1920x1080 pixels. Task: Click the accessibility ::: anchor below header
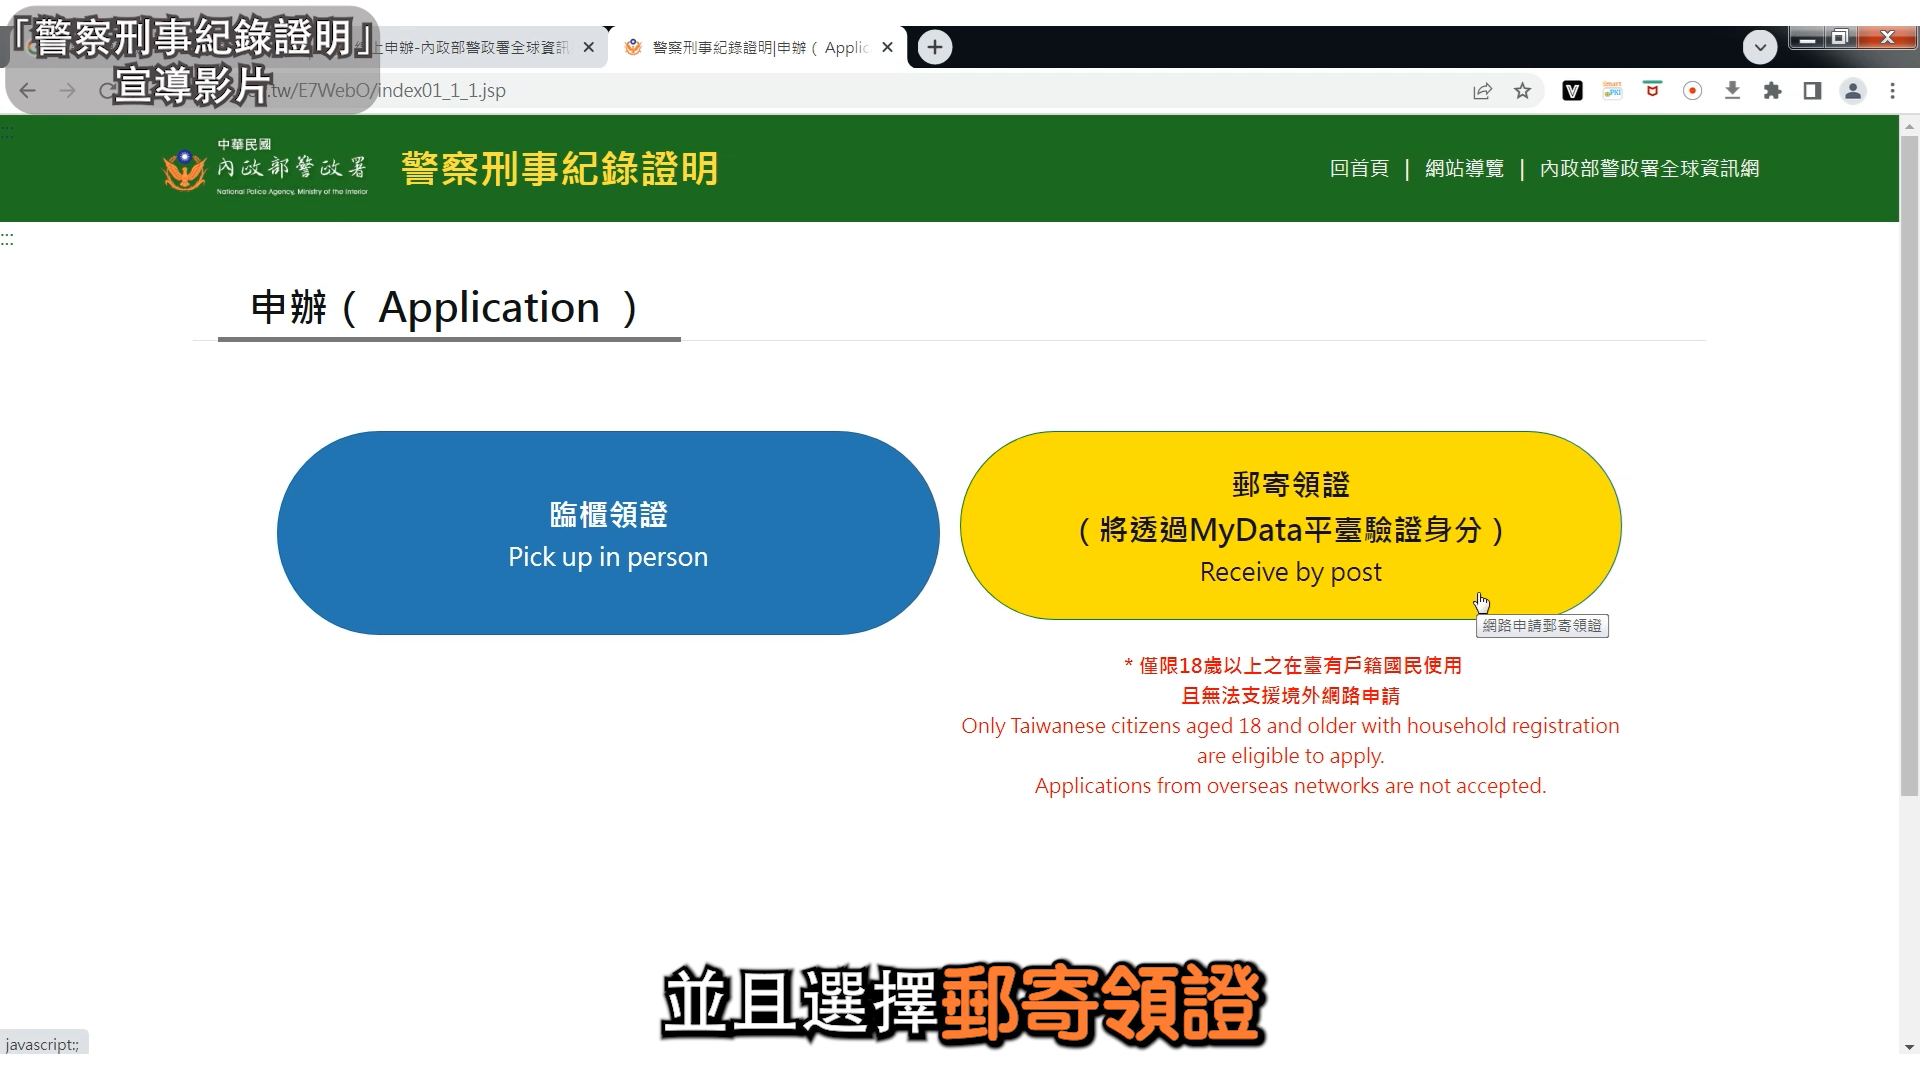pos(7,239)
